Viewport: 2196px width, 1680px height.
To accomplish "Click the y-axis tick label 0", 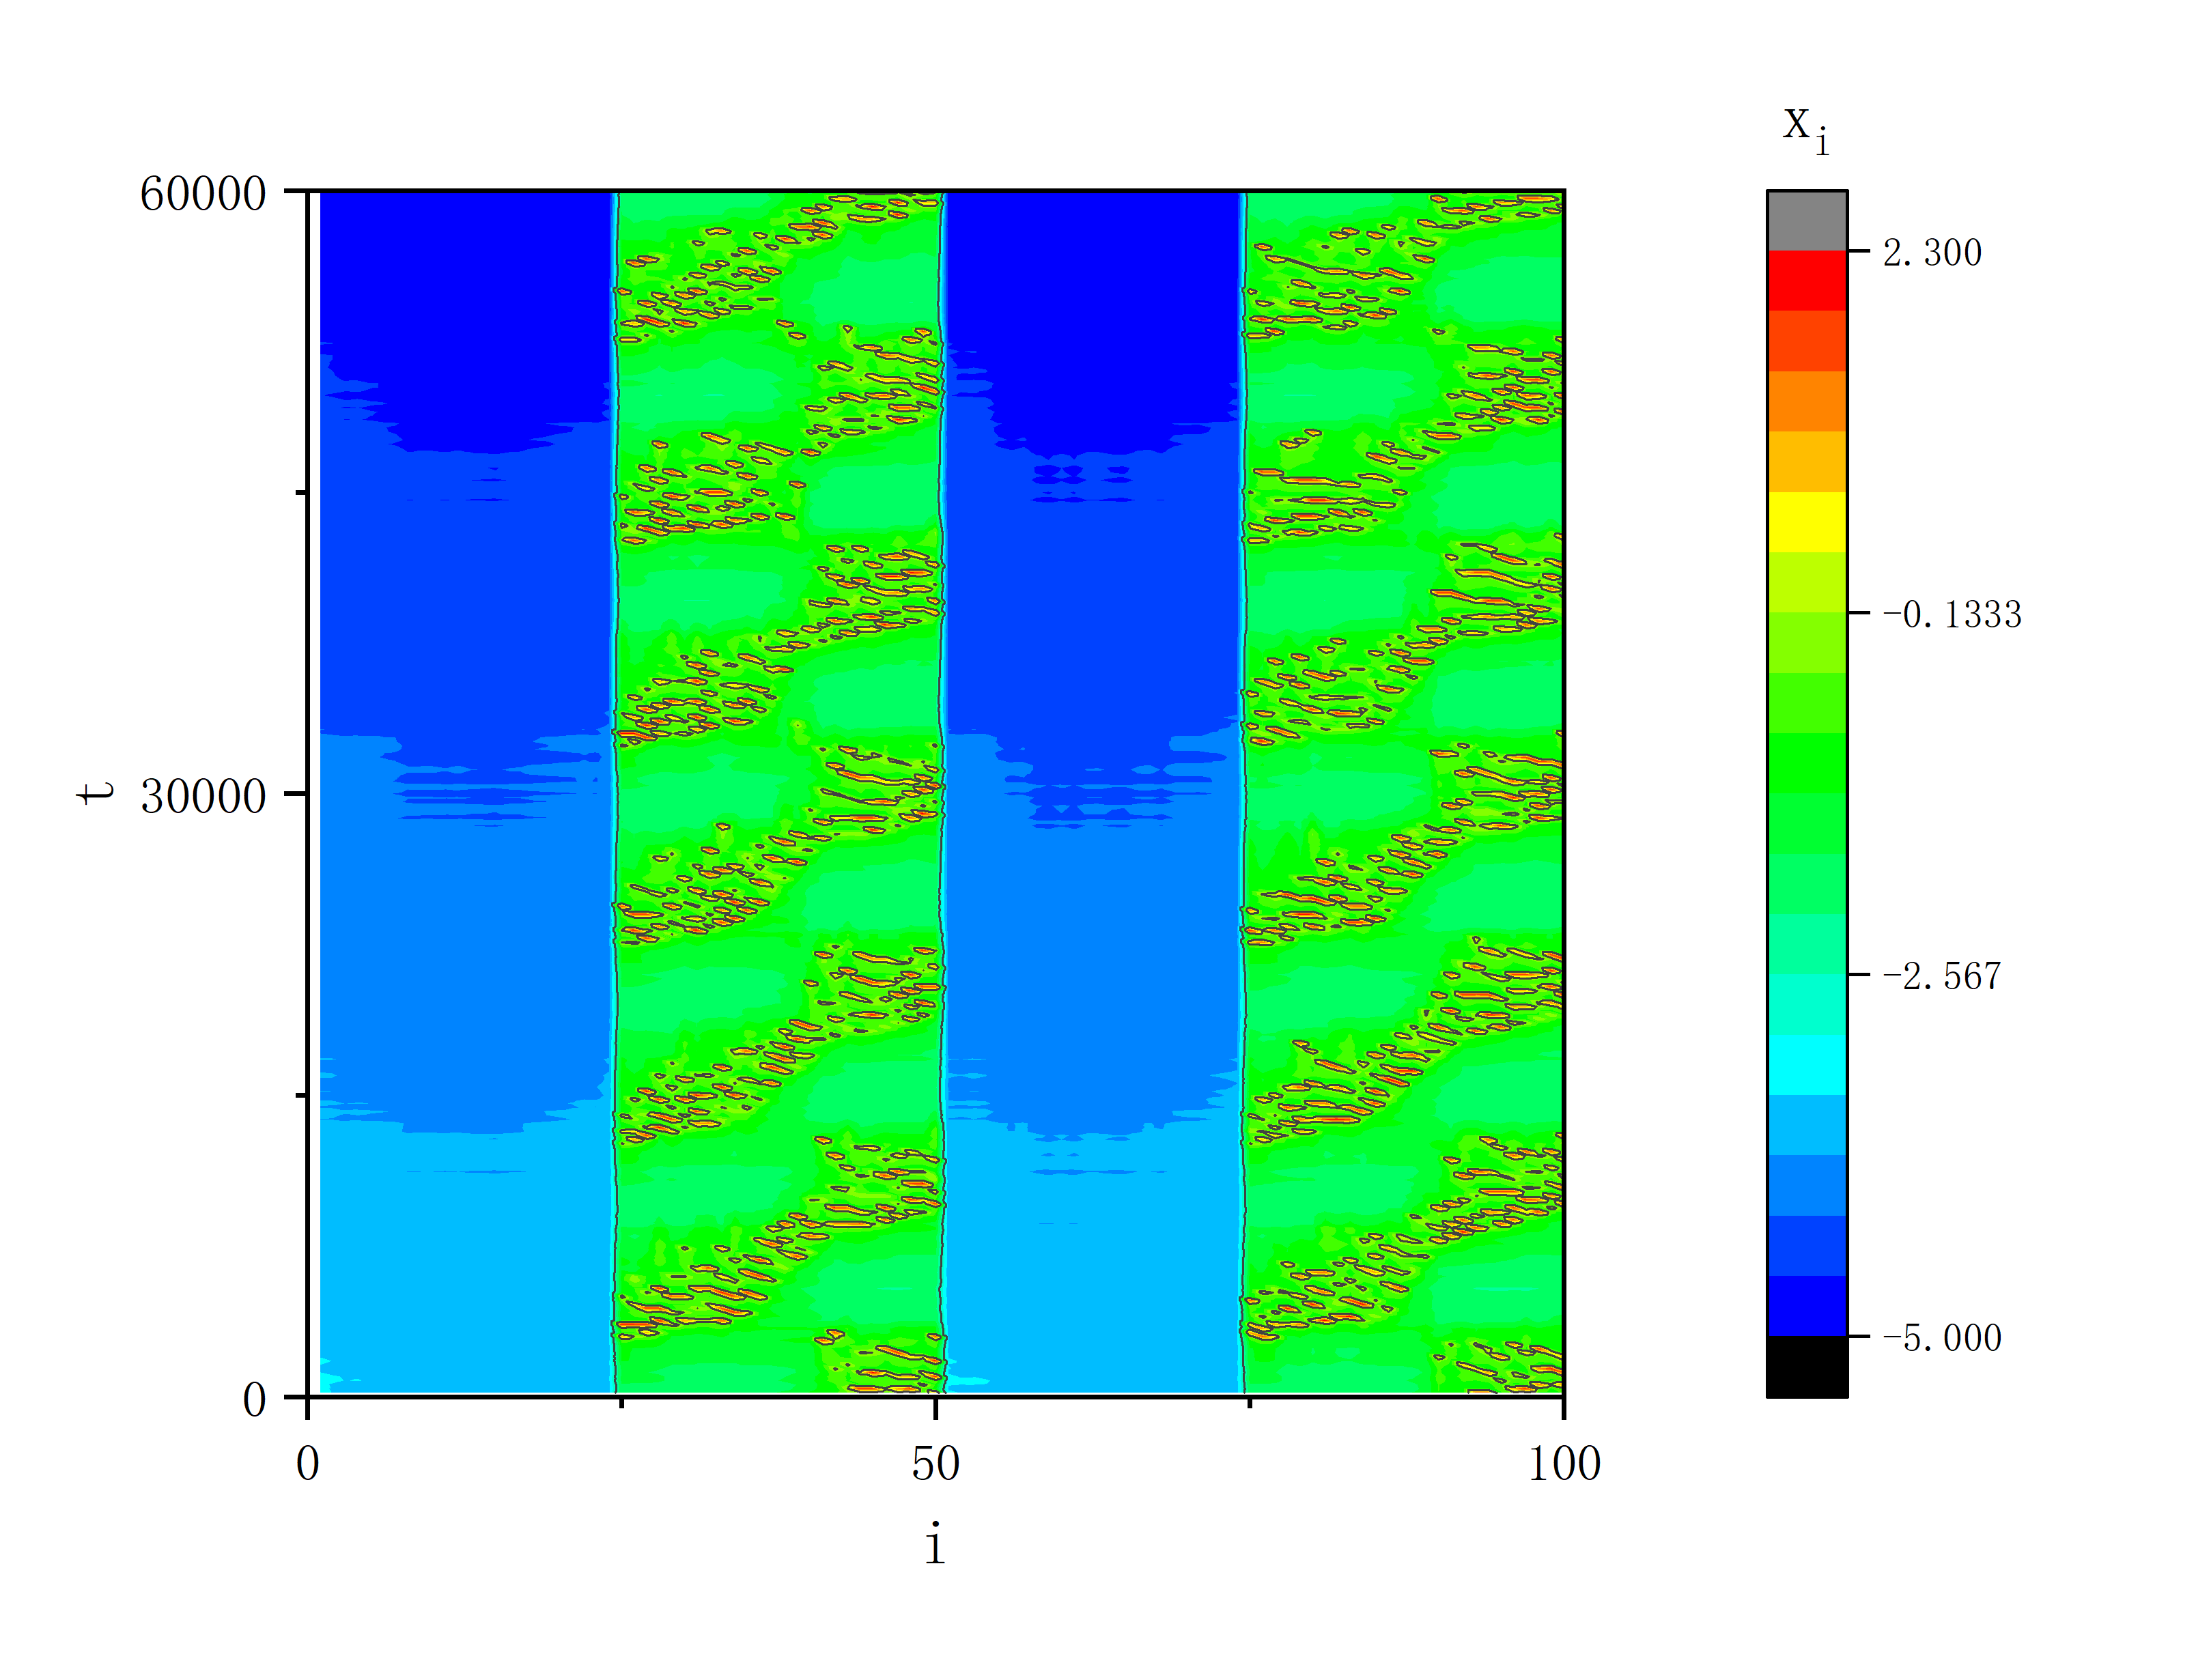I will point(254,1400).
